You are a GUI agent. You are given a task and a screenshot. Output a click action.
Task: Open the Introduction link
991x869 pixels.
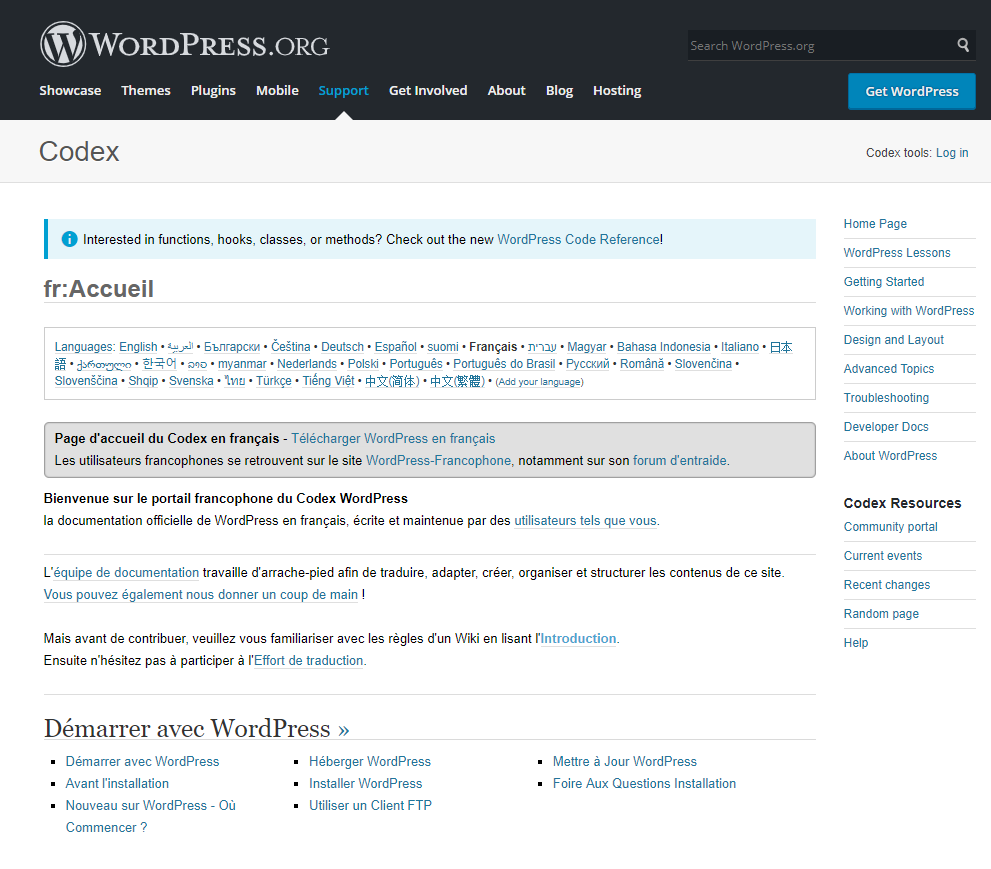[578, 638]
